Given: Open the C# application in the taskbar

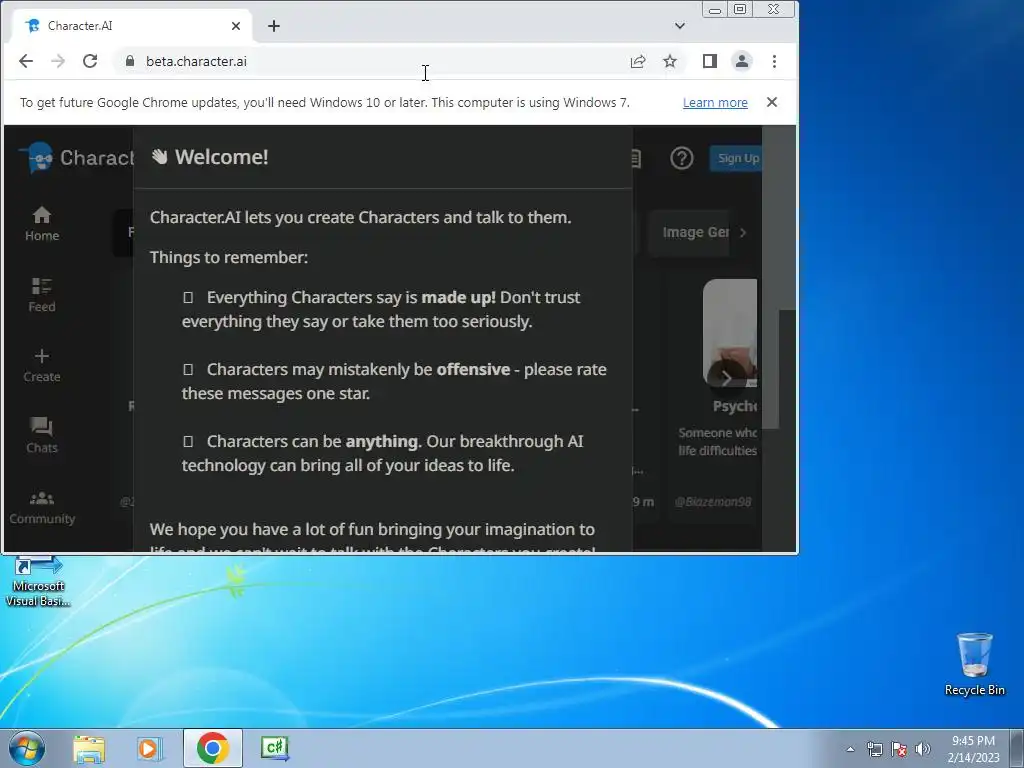Looking at the screenshot, I should click(275, 748).
